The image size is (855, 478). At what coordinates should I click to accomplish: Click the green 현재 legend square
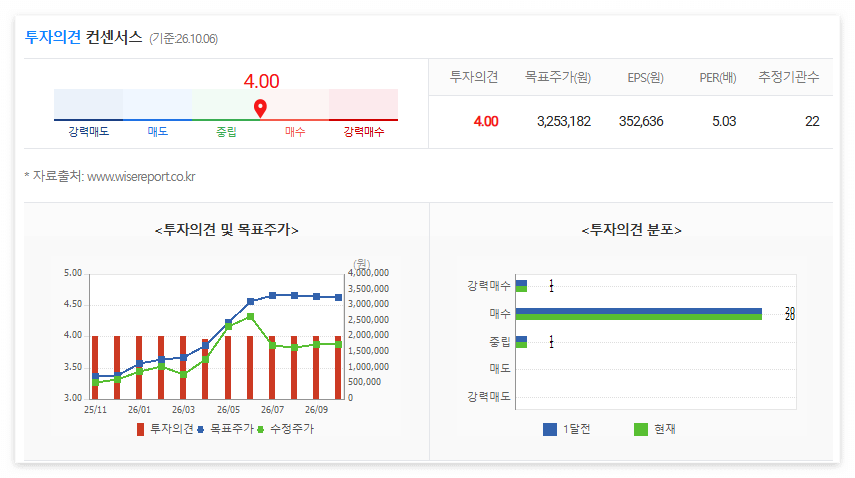[641, 429]
